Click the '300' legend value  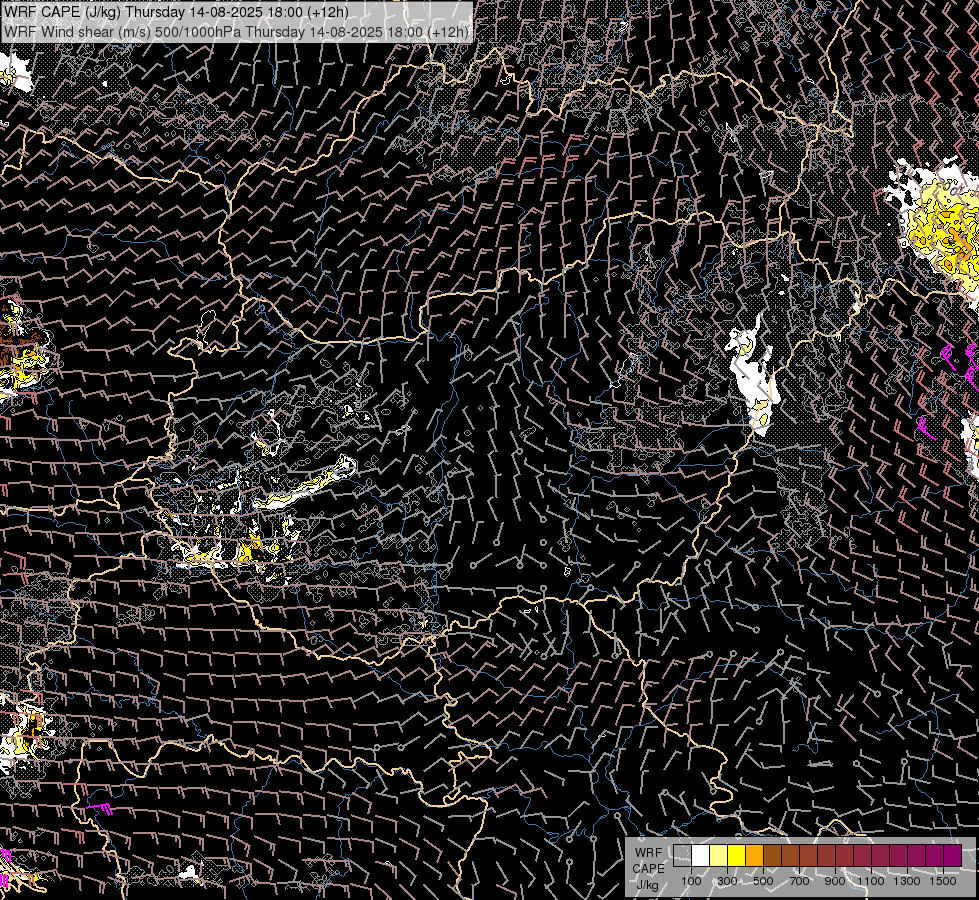coord(727,881)
